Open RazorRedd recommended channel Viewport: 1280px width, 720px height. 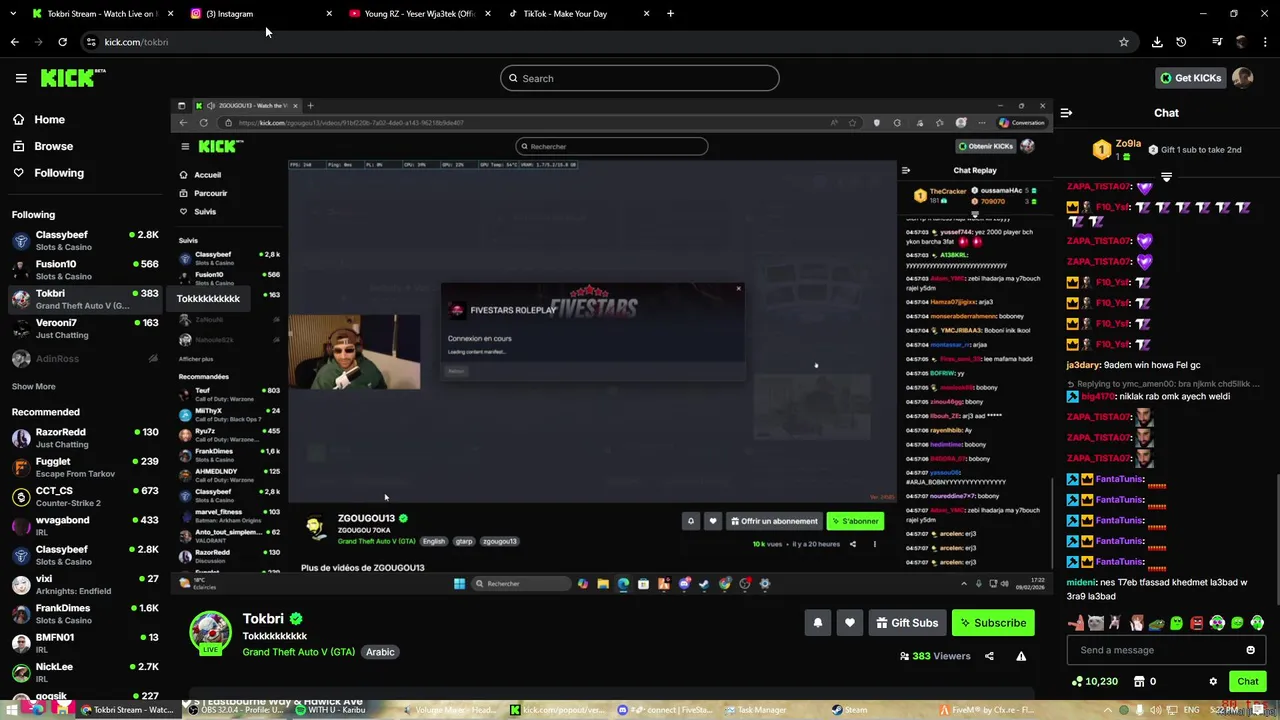coord(85,438)
